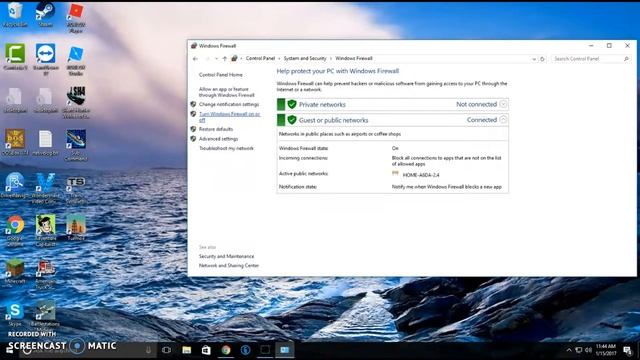640x360 pixels.
Task: Switch to Chrome in the taskbar
Action: click(x=226, y=350)
